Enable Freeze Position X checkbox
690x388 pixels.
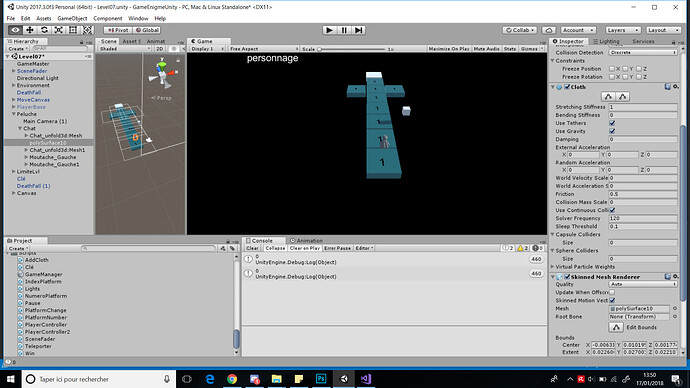pos(612,69)
